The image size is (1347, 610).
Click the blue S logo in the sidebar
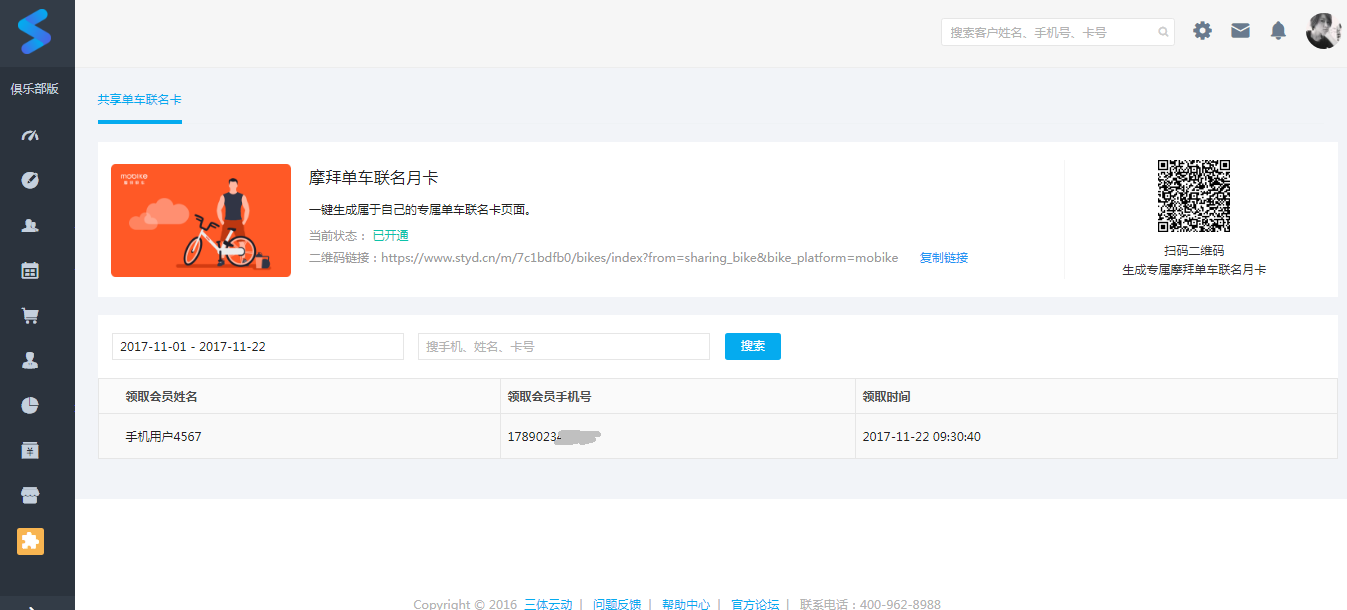tap(33, 31)
